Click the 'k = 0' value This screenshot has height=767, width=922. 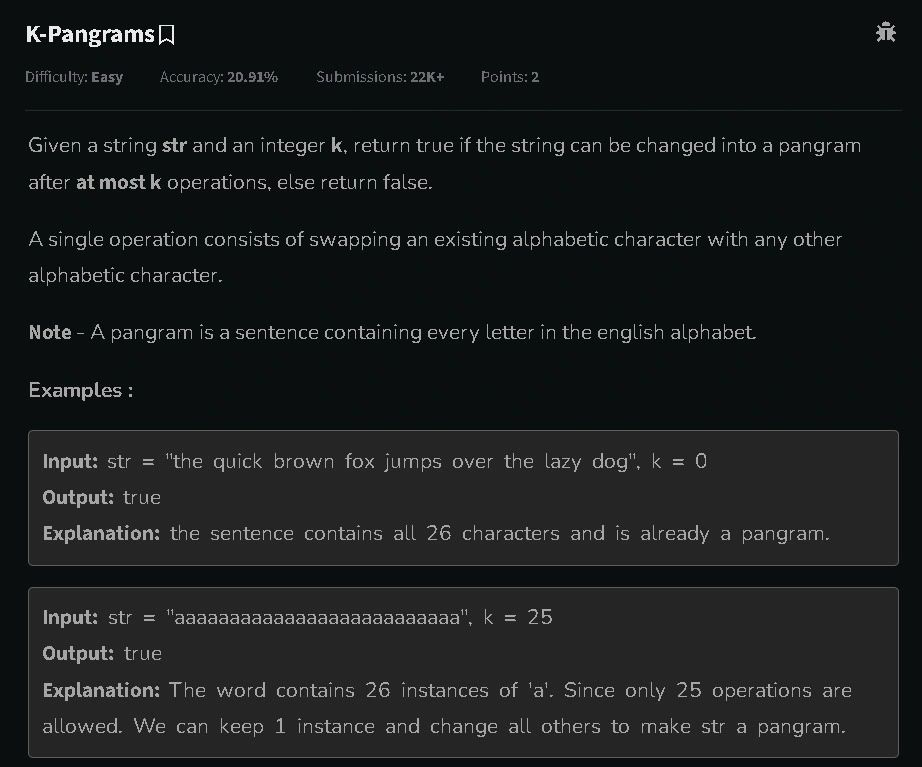(x=679, y=461)
